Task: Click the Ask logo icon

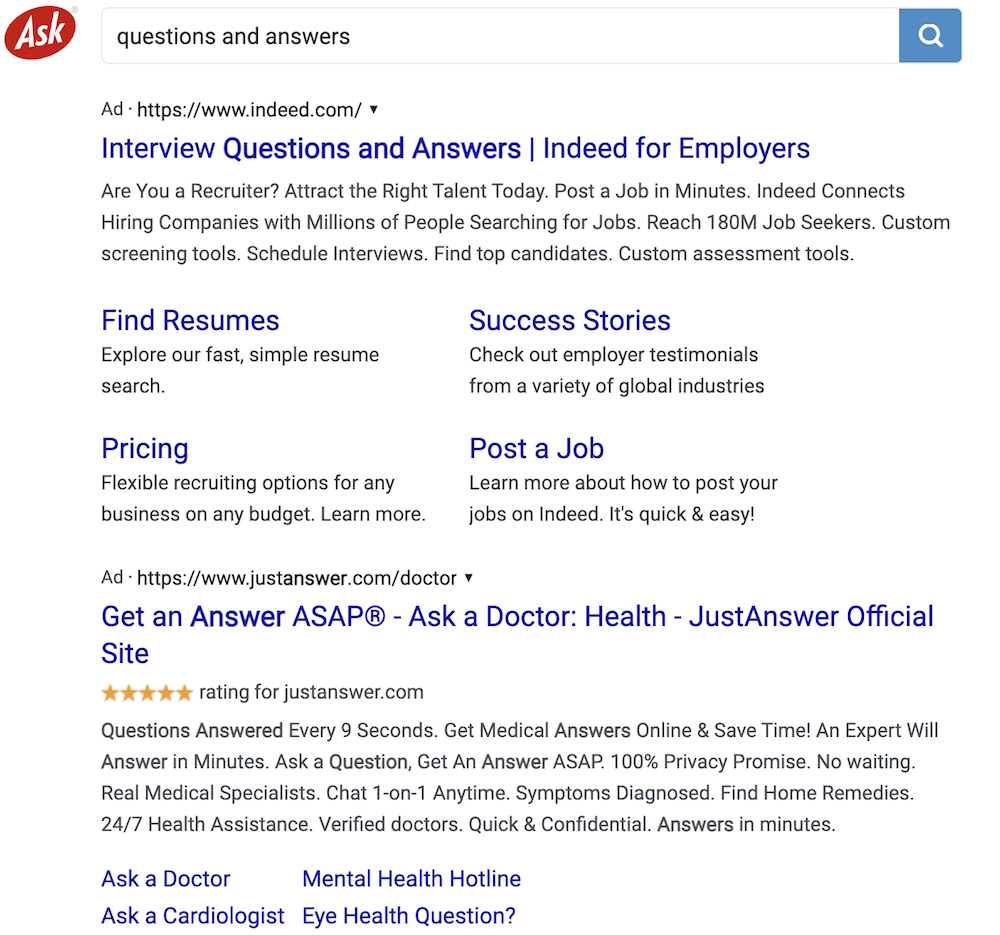Action: (40, 33)
